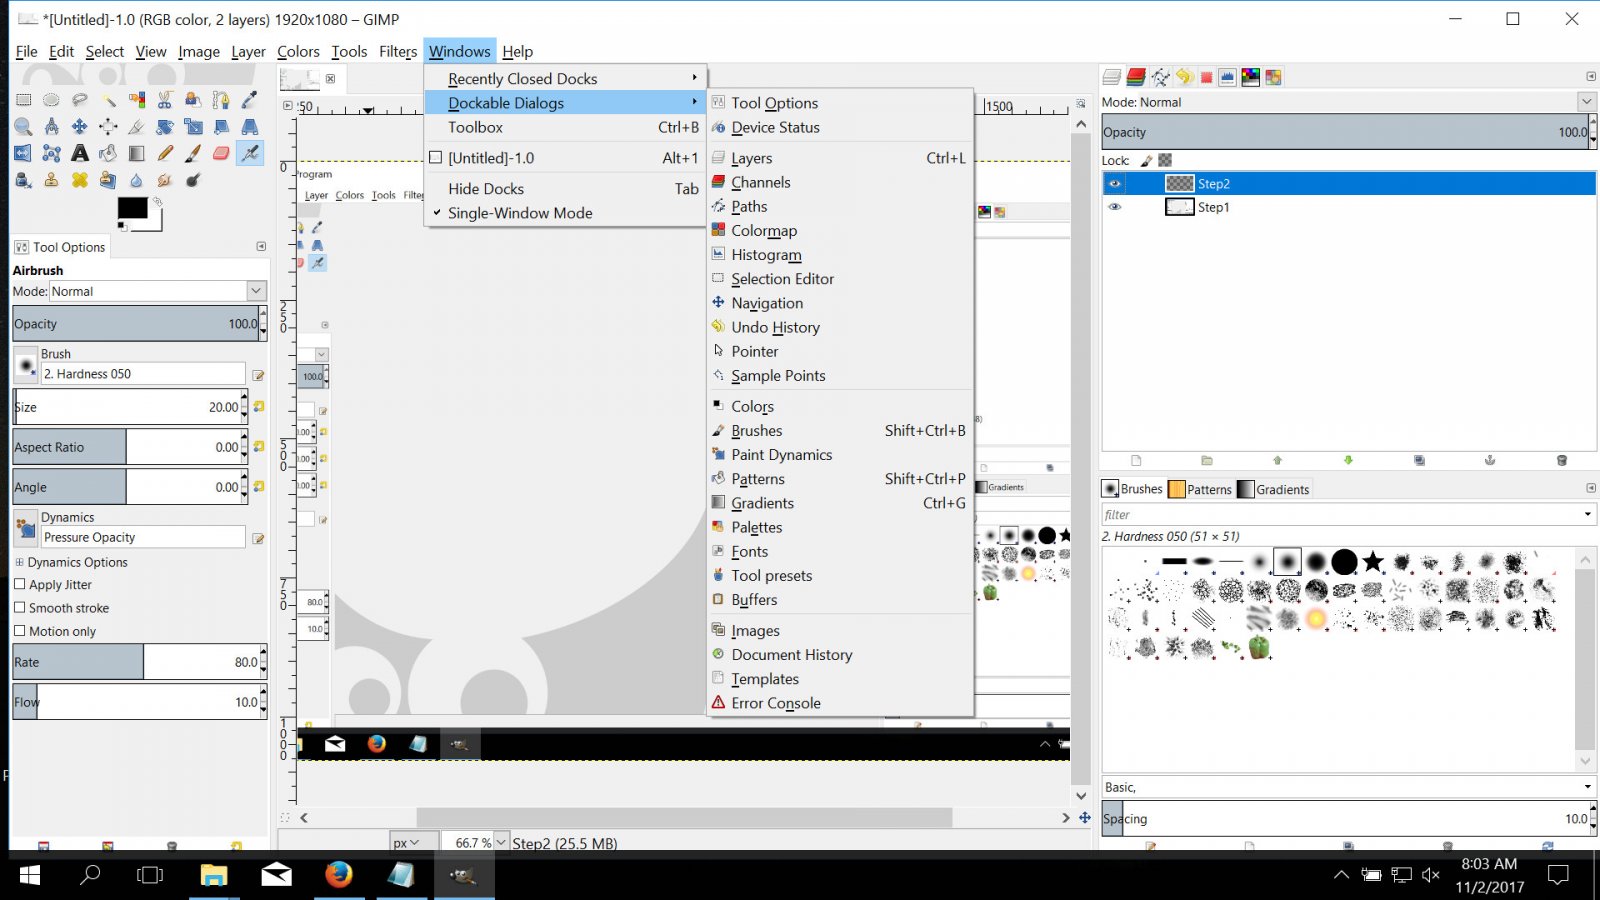Image resolution: width=1600 pixels, height=900 pixels.
Task: Open the layer Mode dropdown arrow
Action: (1586, 102)
